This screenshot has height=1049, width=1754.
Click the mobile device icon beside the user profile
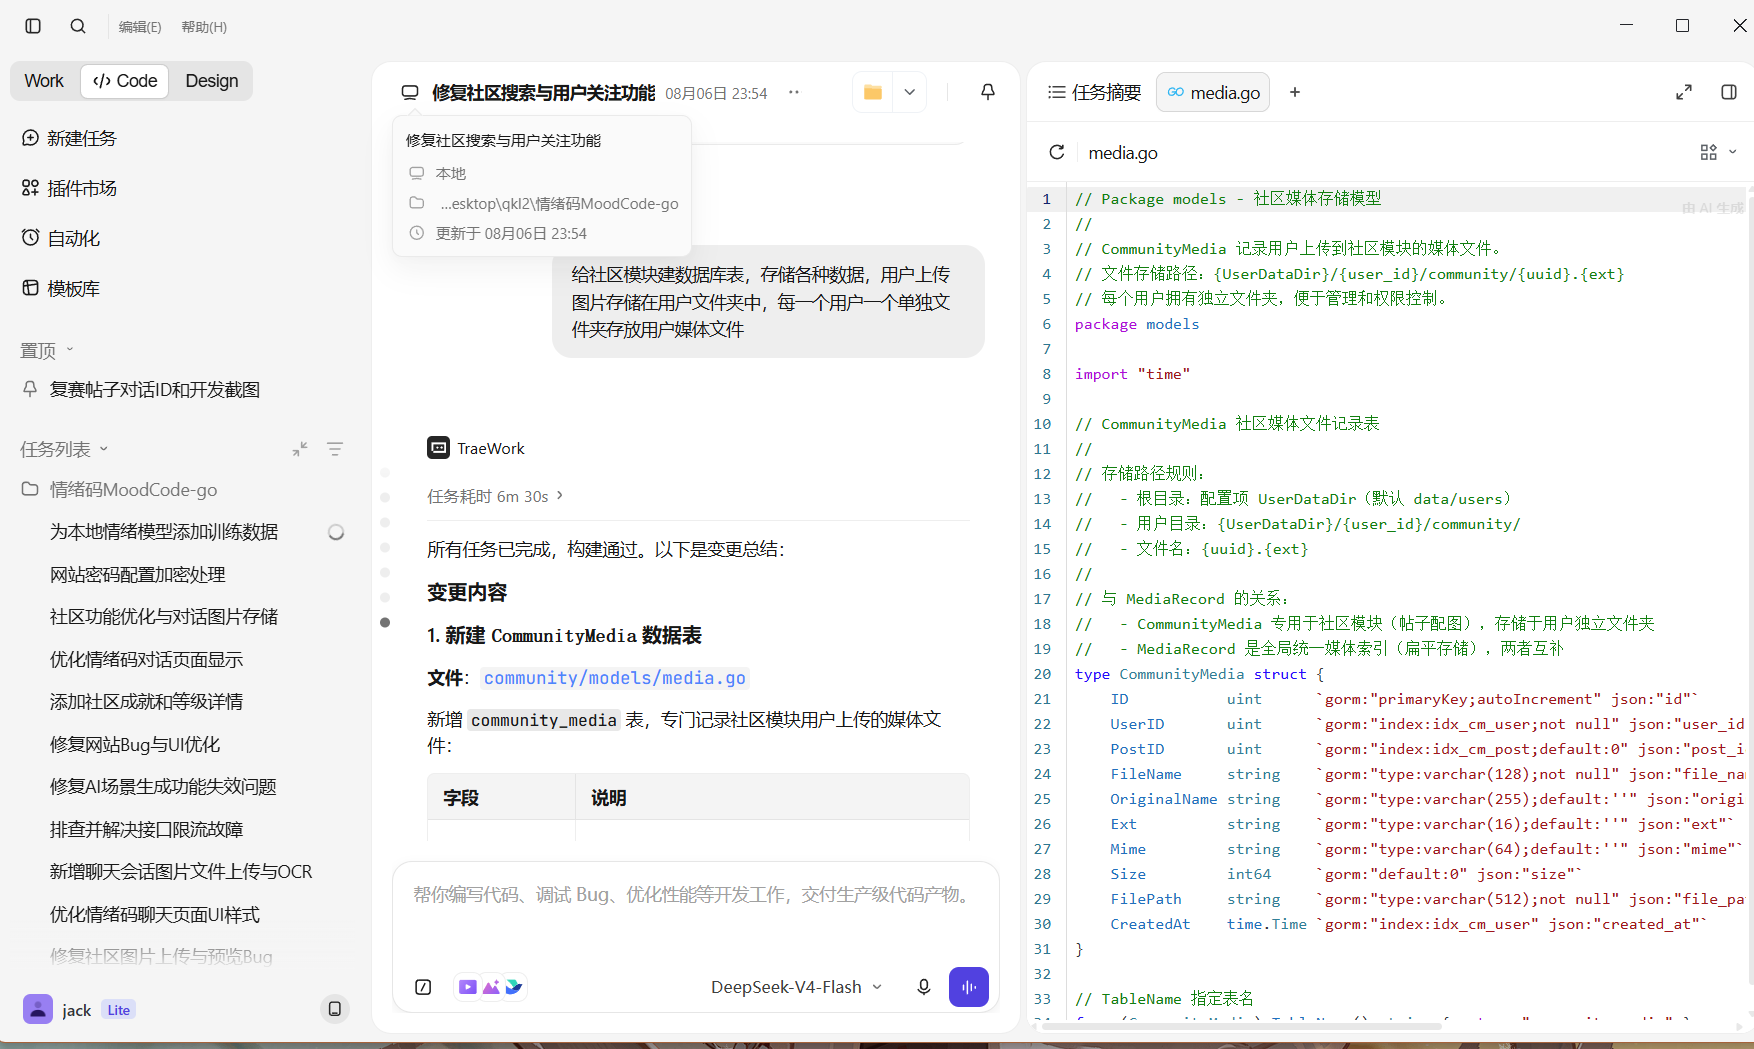tap(335, 1009)
